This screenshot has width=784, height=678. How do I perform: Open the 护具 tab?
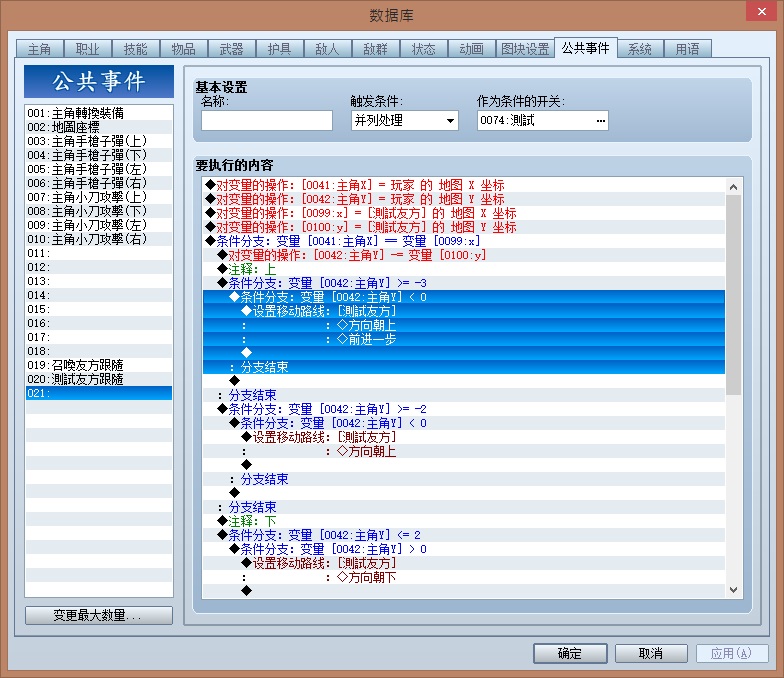coord(280,49)
